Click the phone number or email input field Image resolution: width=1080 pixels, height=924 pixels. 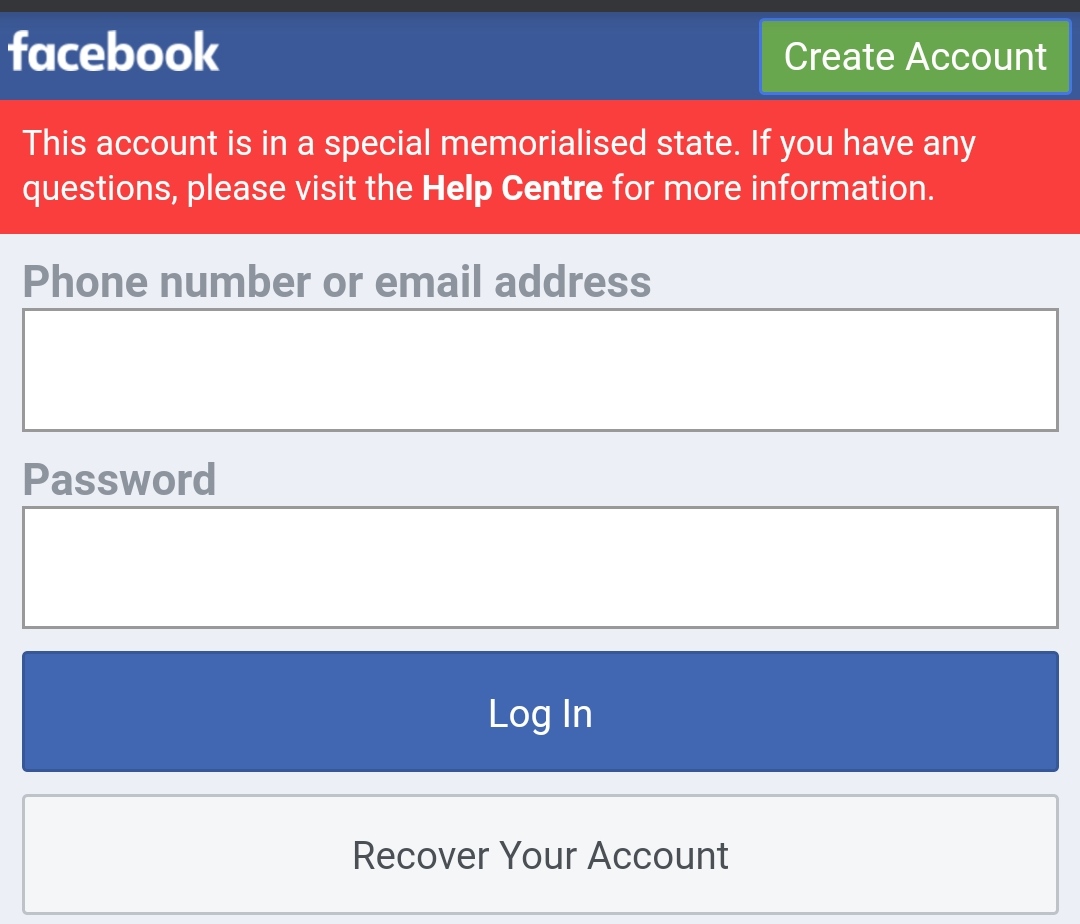540,370
